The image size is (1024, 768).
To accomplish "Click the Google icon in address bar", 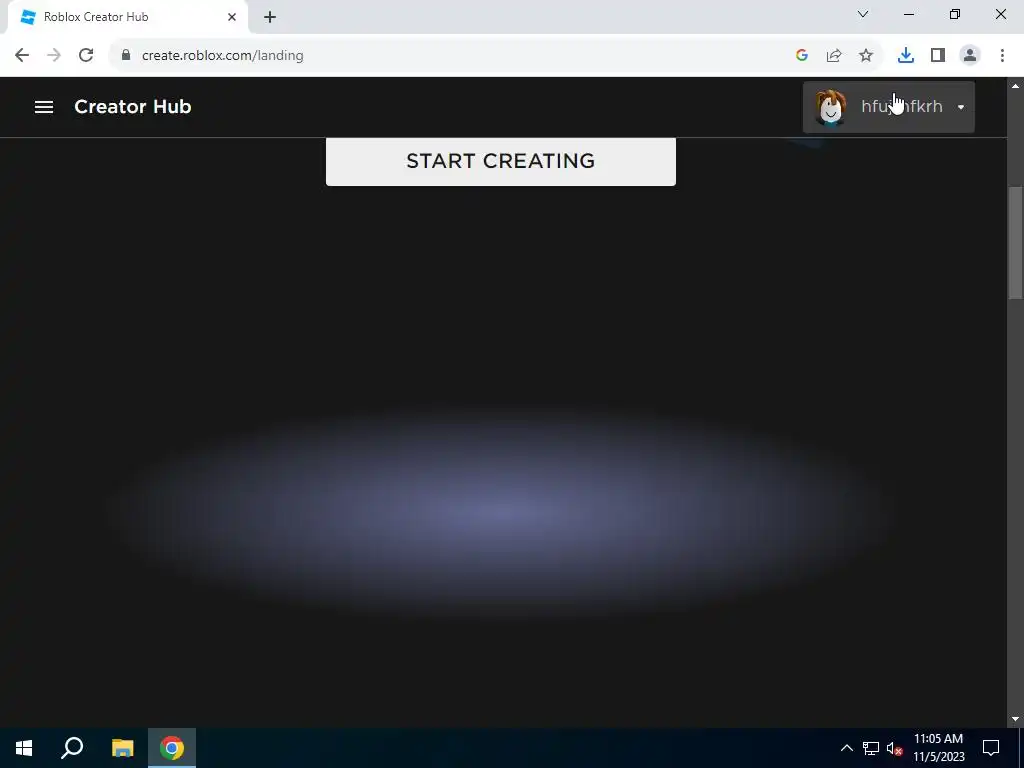I will (802, 56).
